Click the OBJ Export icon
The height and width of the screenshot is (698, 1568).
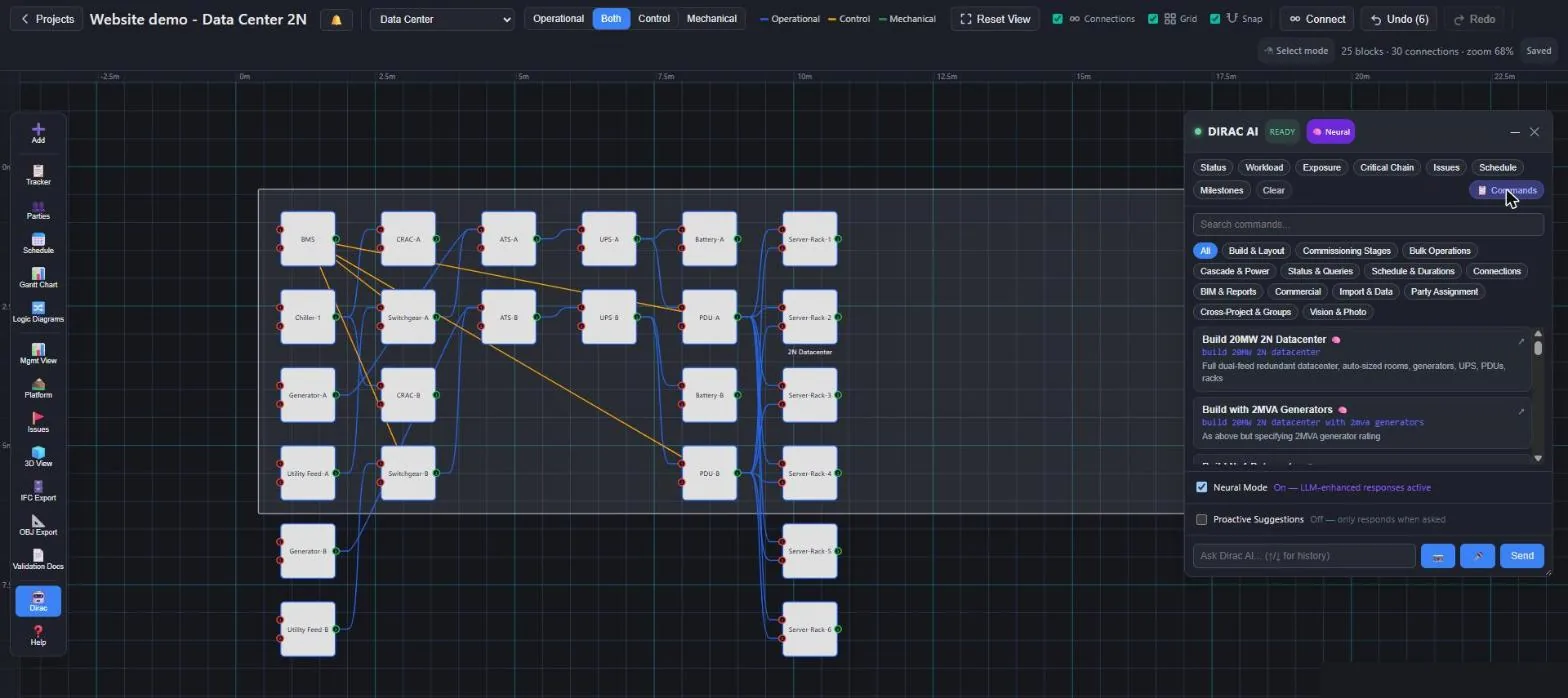point(38,525)
